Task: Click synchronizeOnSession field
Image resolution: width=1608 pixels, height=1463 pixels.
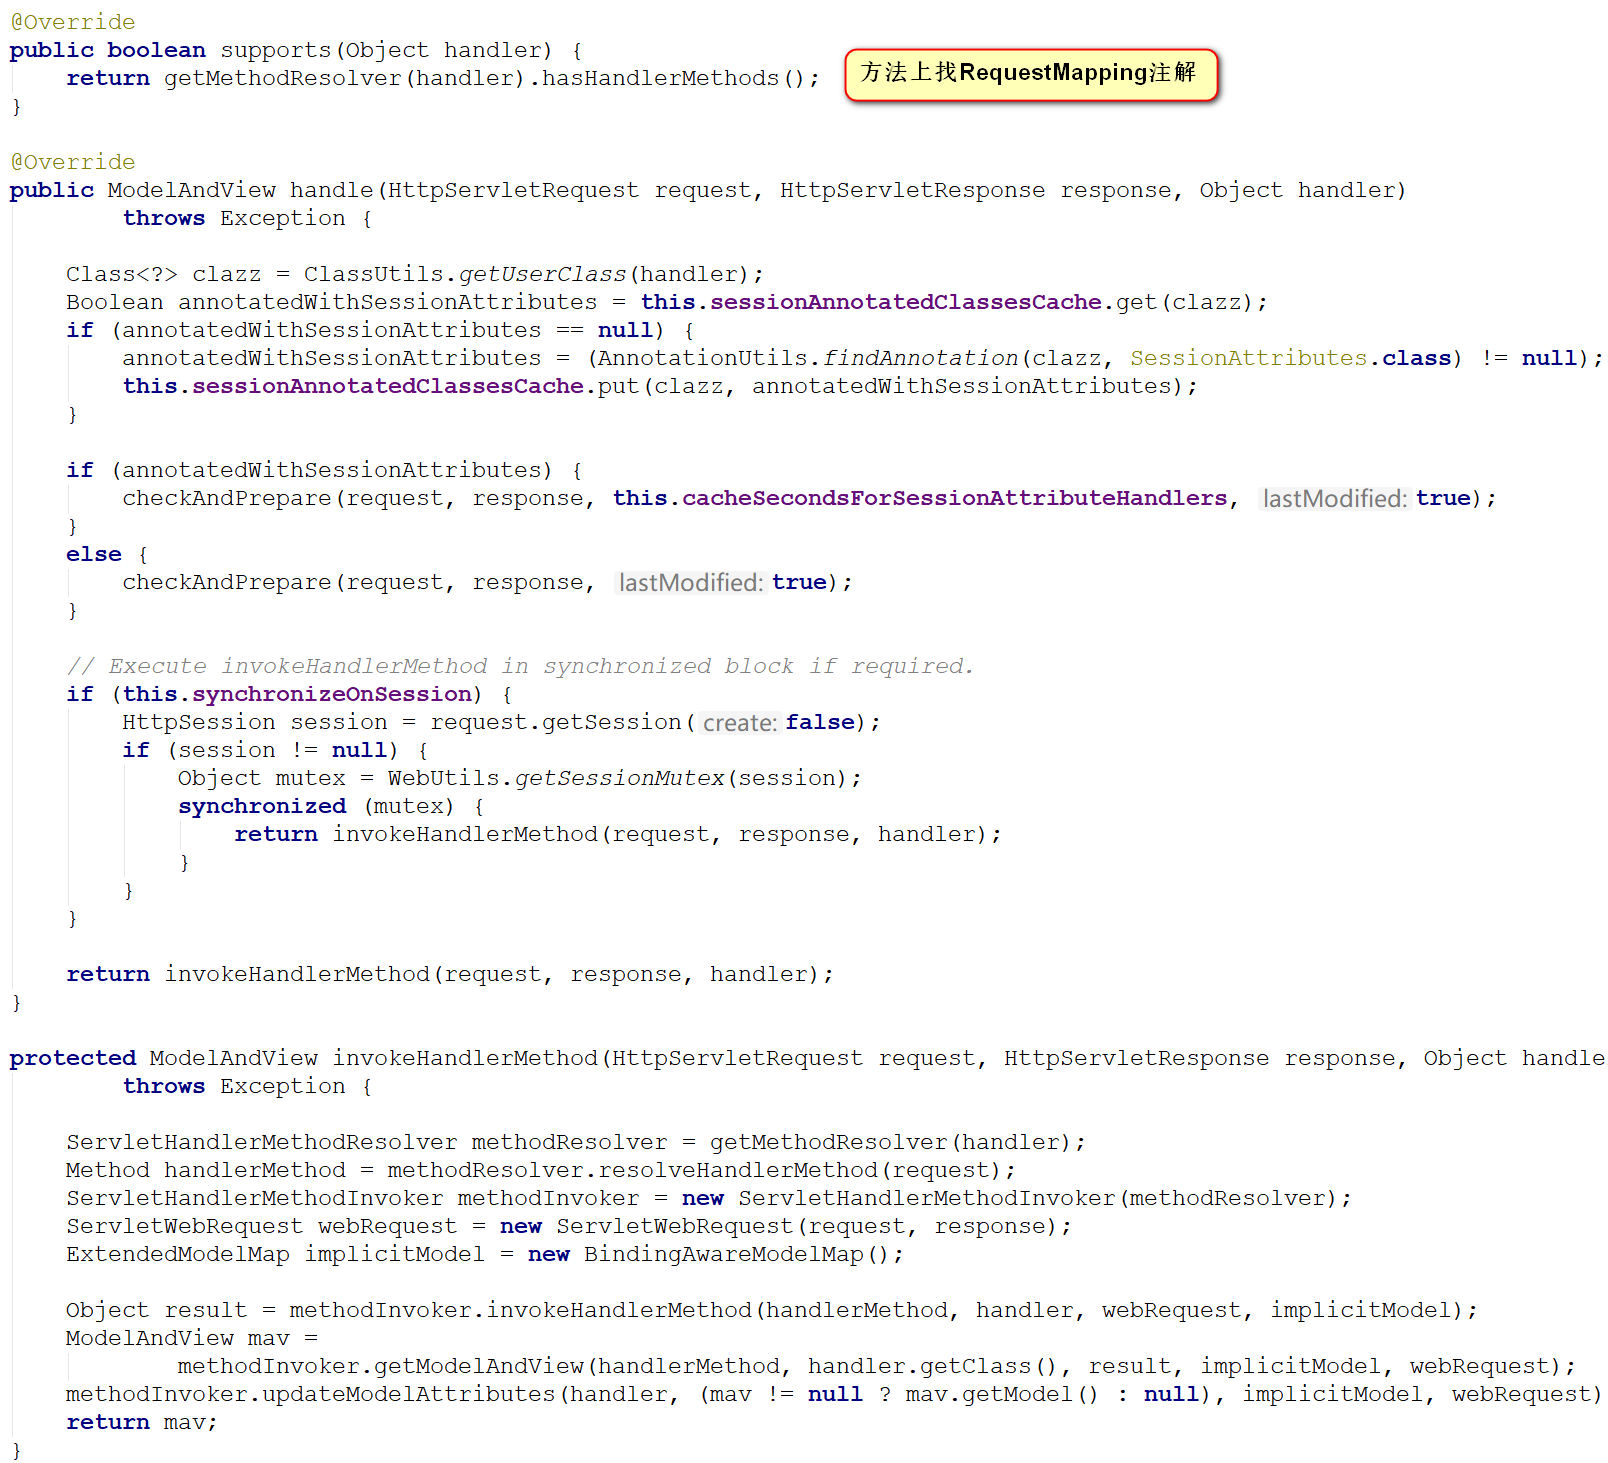Action: click(x=332, y=694)
